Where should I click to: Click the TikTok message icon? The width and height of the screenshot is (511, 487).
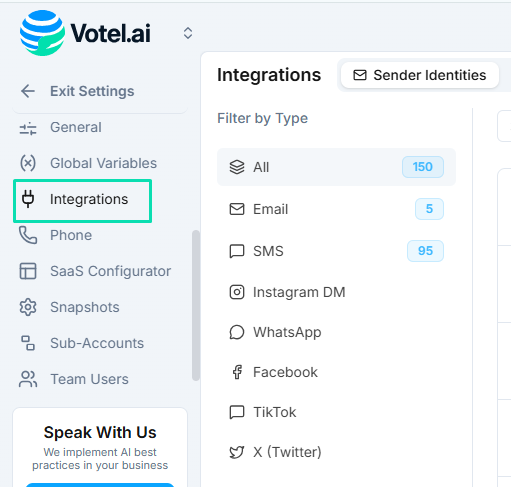coord(237,412)
